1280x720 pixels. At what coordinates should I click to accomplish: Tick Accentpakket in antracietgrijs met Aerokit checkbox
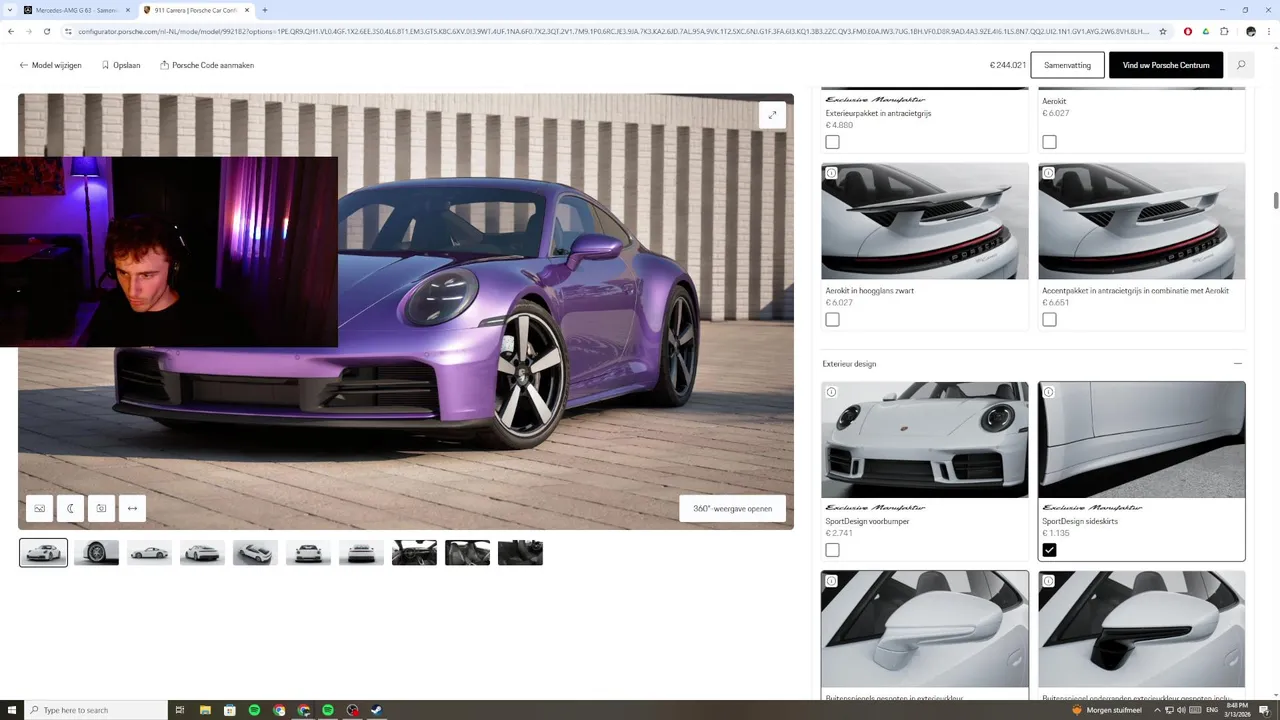[x=1049, y=320]
